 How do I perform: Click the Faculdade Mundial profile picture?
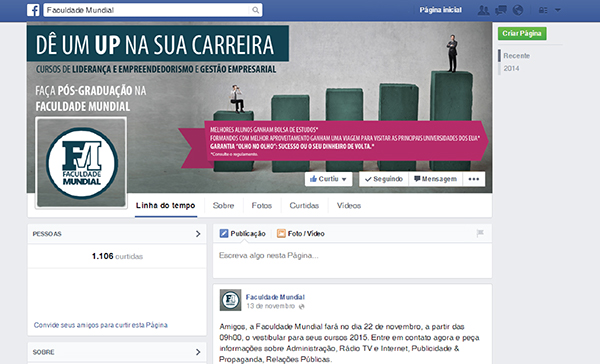81,163
